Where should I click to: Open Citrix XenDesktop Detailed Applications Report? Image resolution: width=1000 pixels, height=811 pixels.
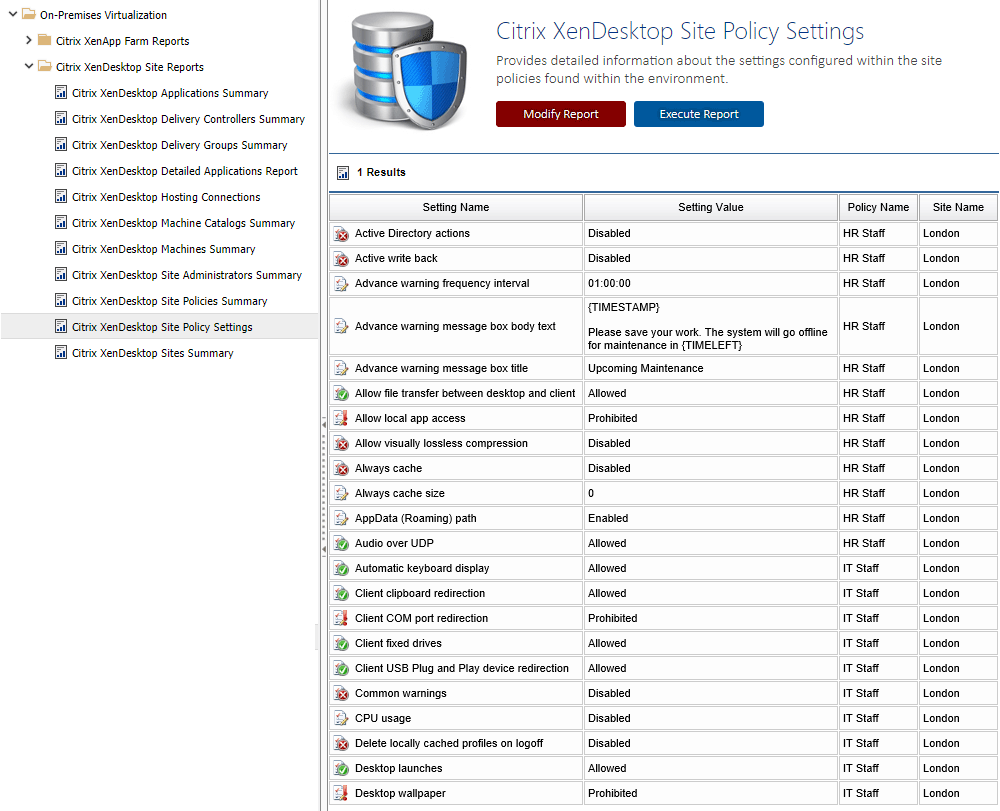click(x=184, y=171)
